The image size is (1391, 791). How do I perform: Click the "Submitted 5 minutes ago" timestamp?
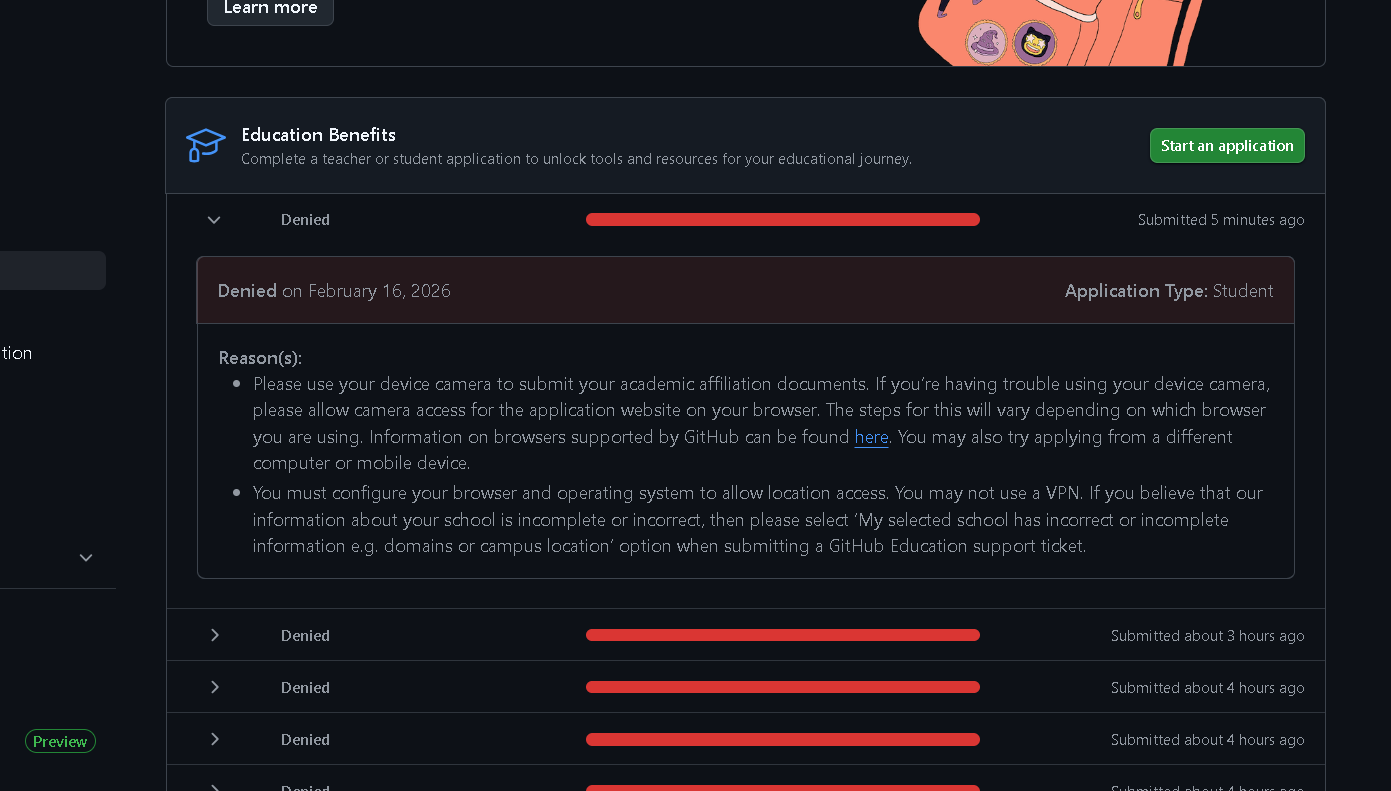pyautogui.click(x=1220, y=220)
